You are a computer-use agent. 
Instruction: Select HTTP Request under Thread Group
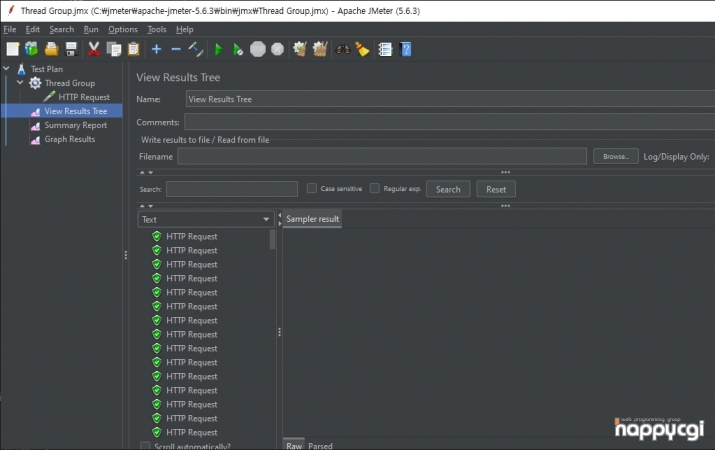tap(84, 97)
